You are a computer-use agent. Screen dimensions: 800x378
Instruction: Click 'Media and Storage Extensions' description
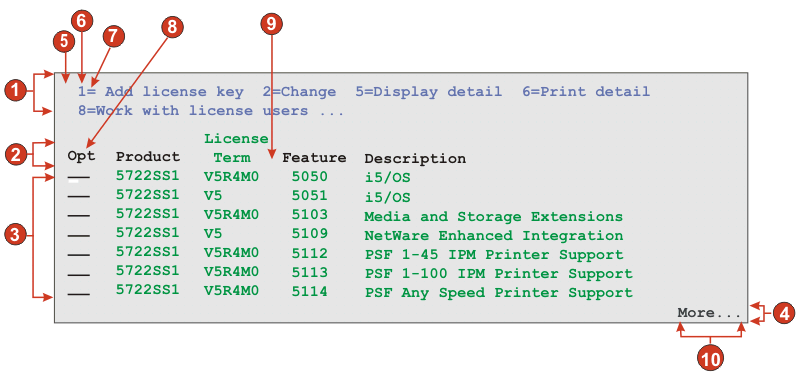point(493,216)
